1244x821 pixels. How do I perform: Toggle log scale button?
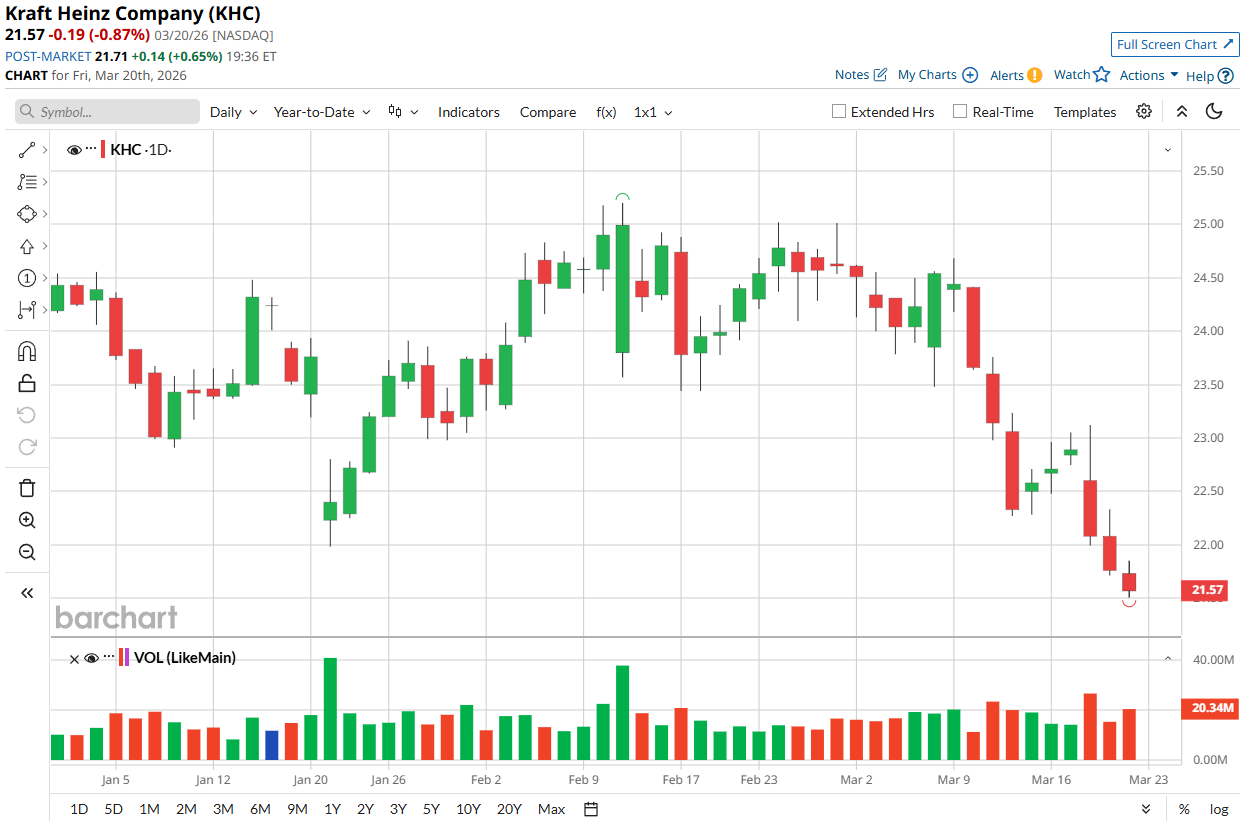pos(1219,809)
